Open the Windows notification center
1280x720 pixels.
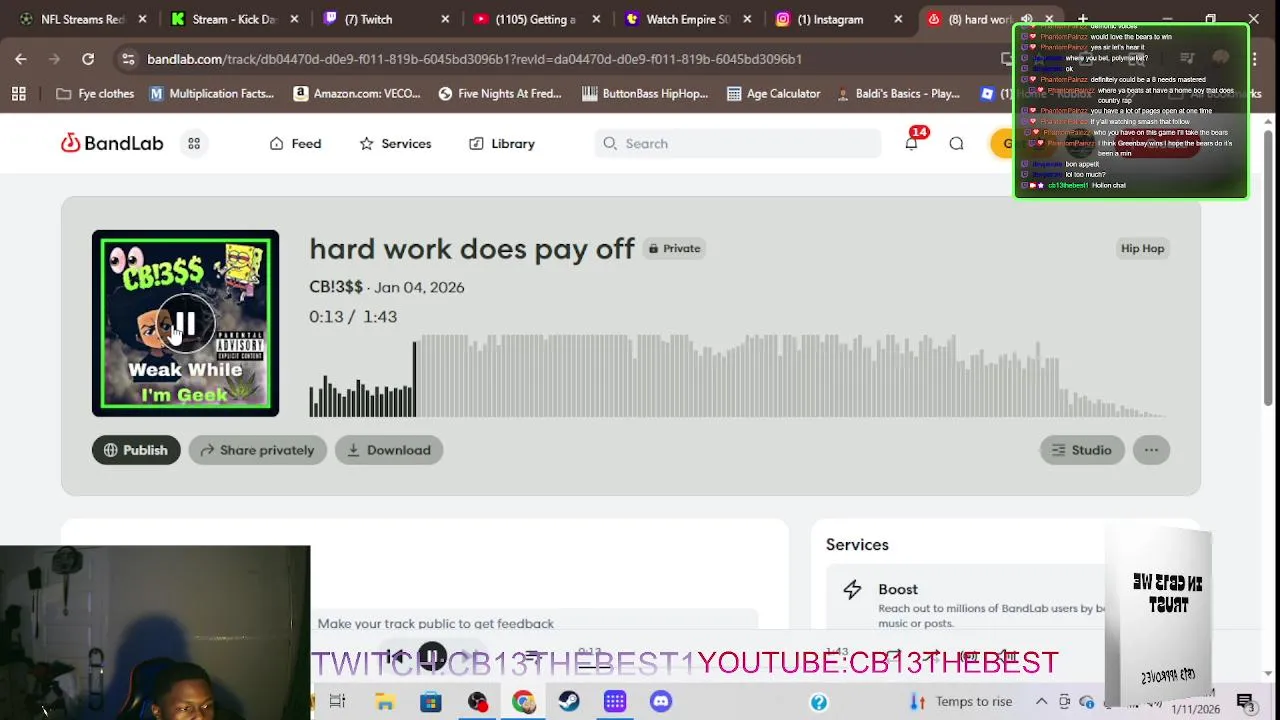(x=1245, y=702)
